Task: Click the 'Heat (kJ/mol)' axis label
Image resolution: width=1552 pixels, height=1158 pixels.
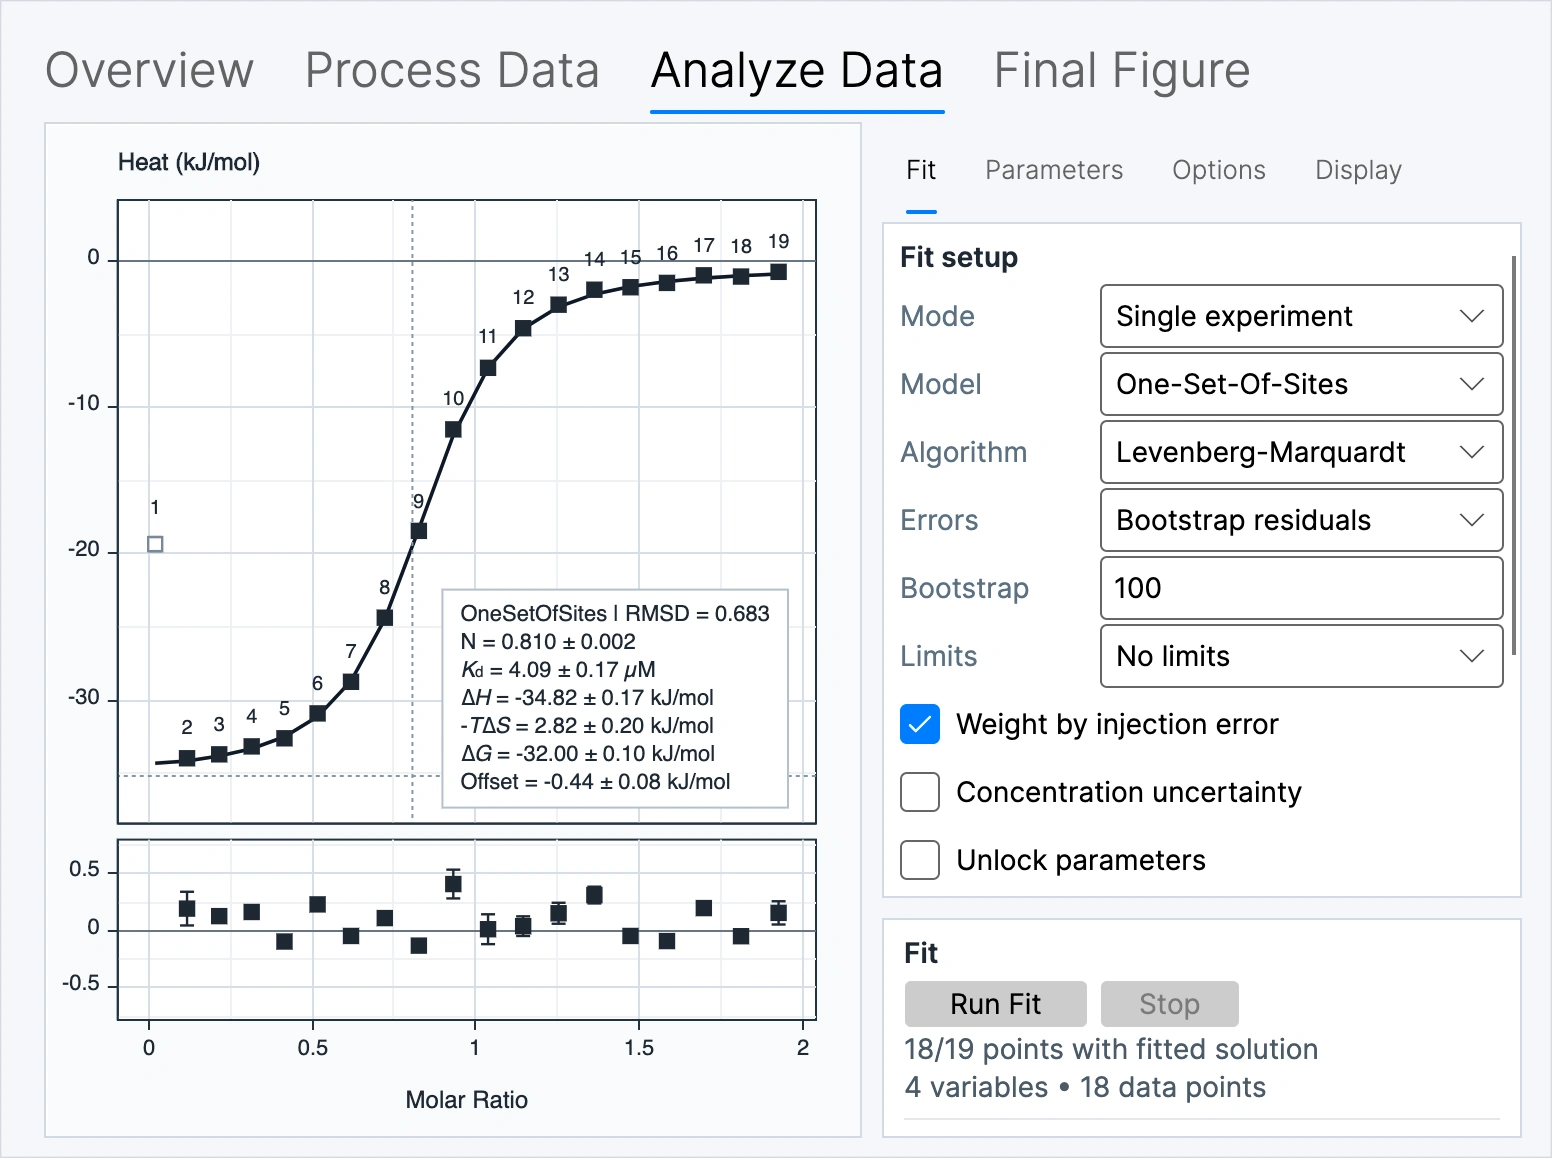Action: (x=189, y=162)
